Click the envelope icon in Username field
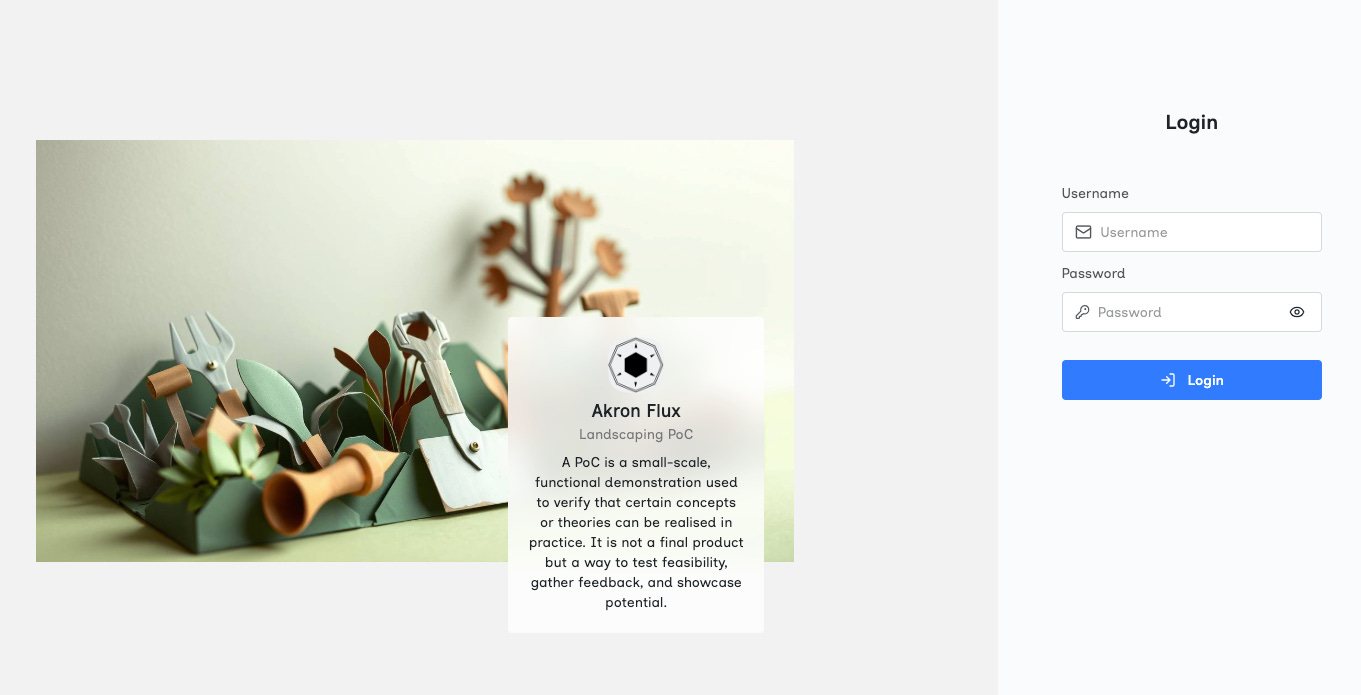Image resolution: width=1361 pixels, height=695 pixels. 1083,232
